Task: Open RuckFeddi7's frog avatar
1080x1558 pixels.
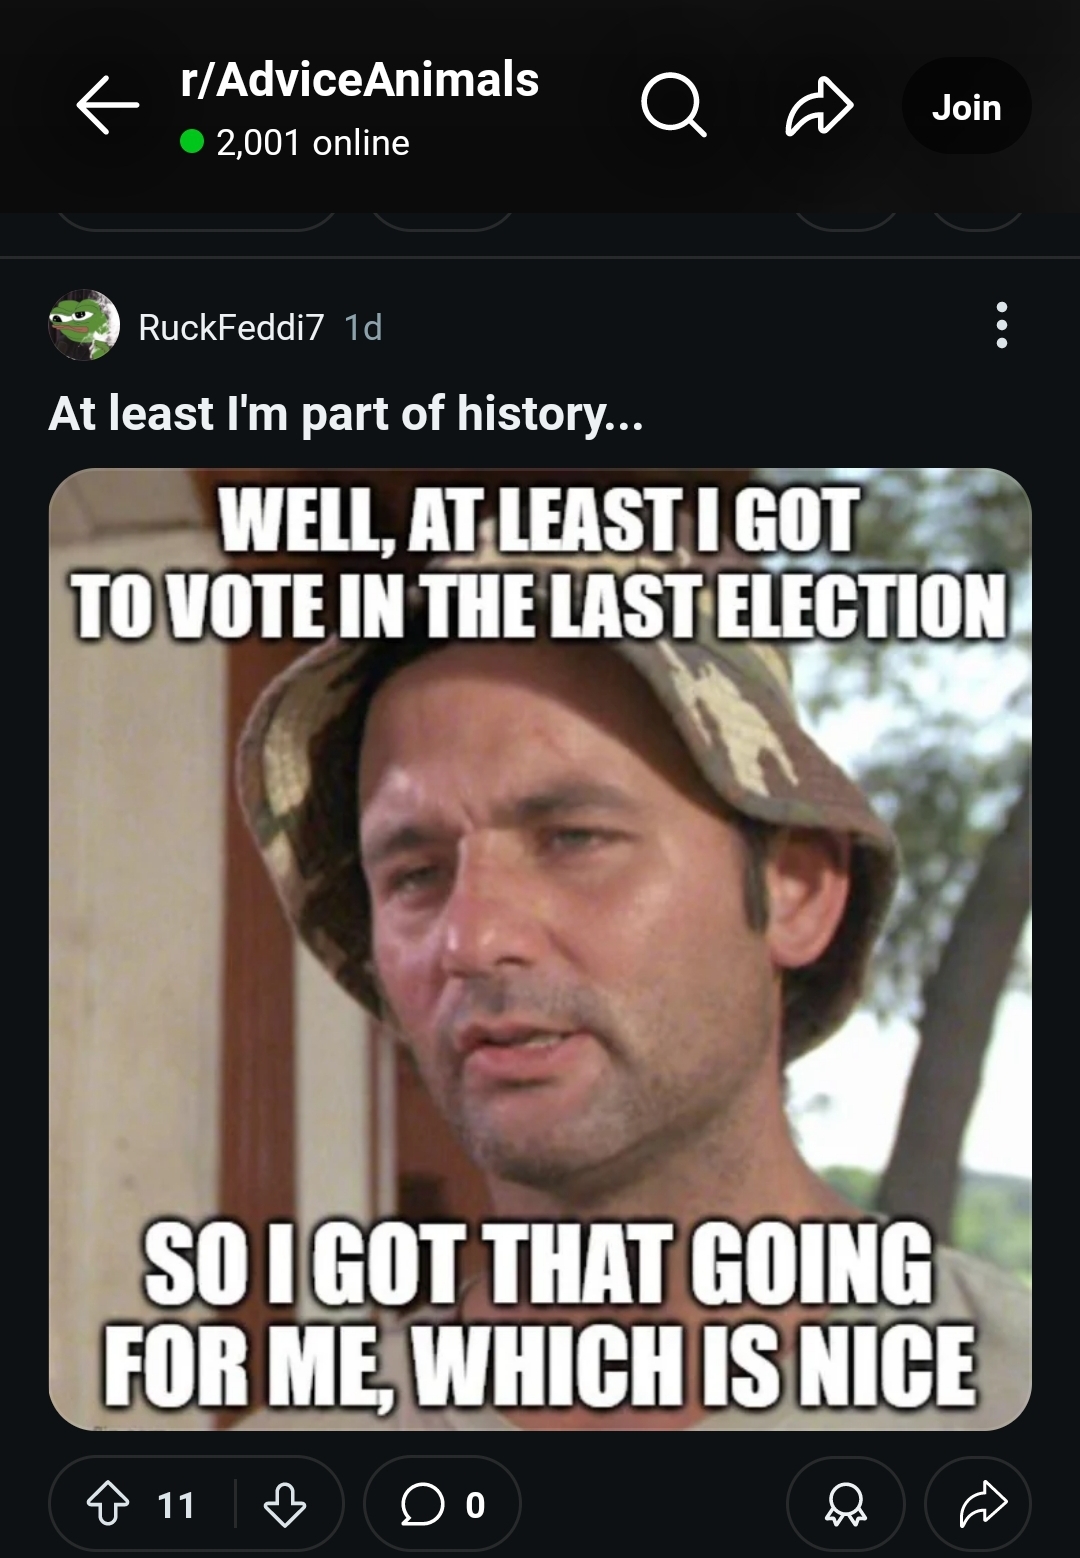Action: pos(84,326)
